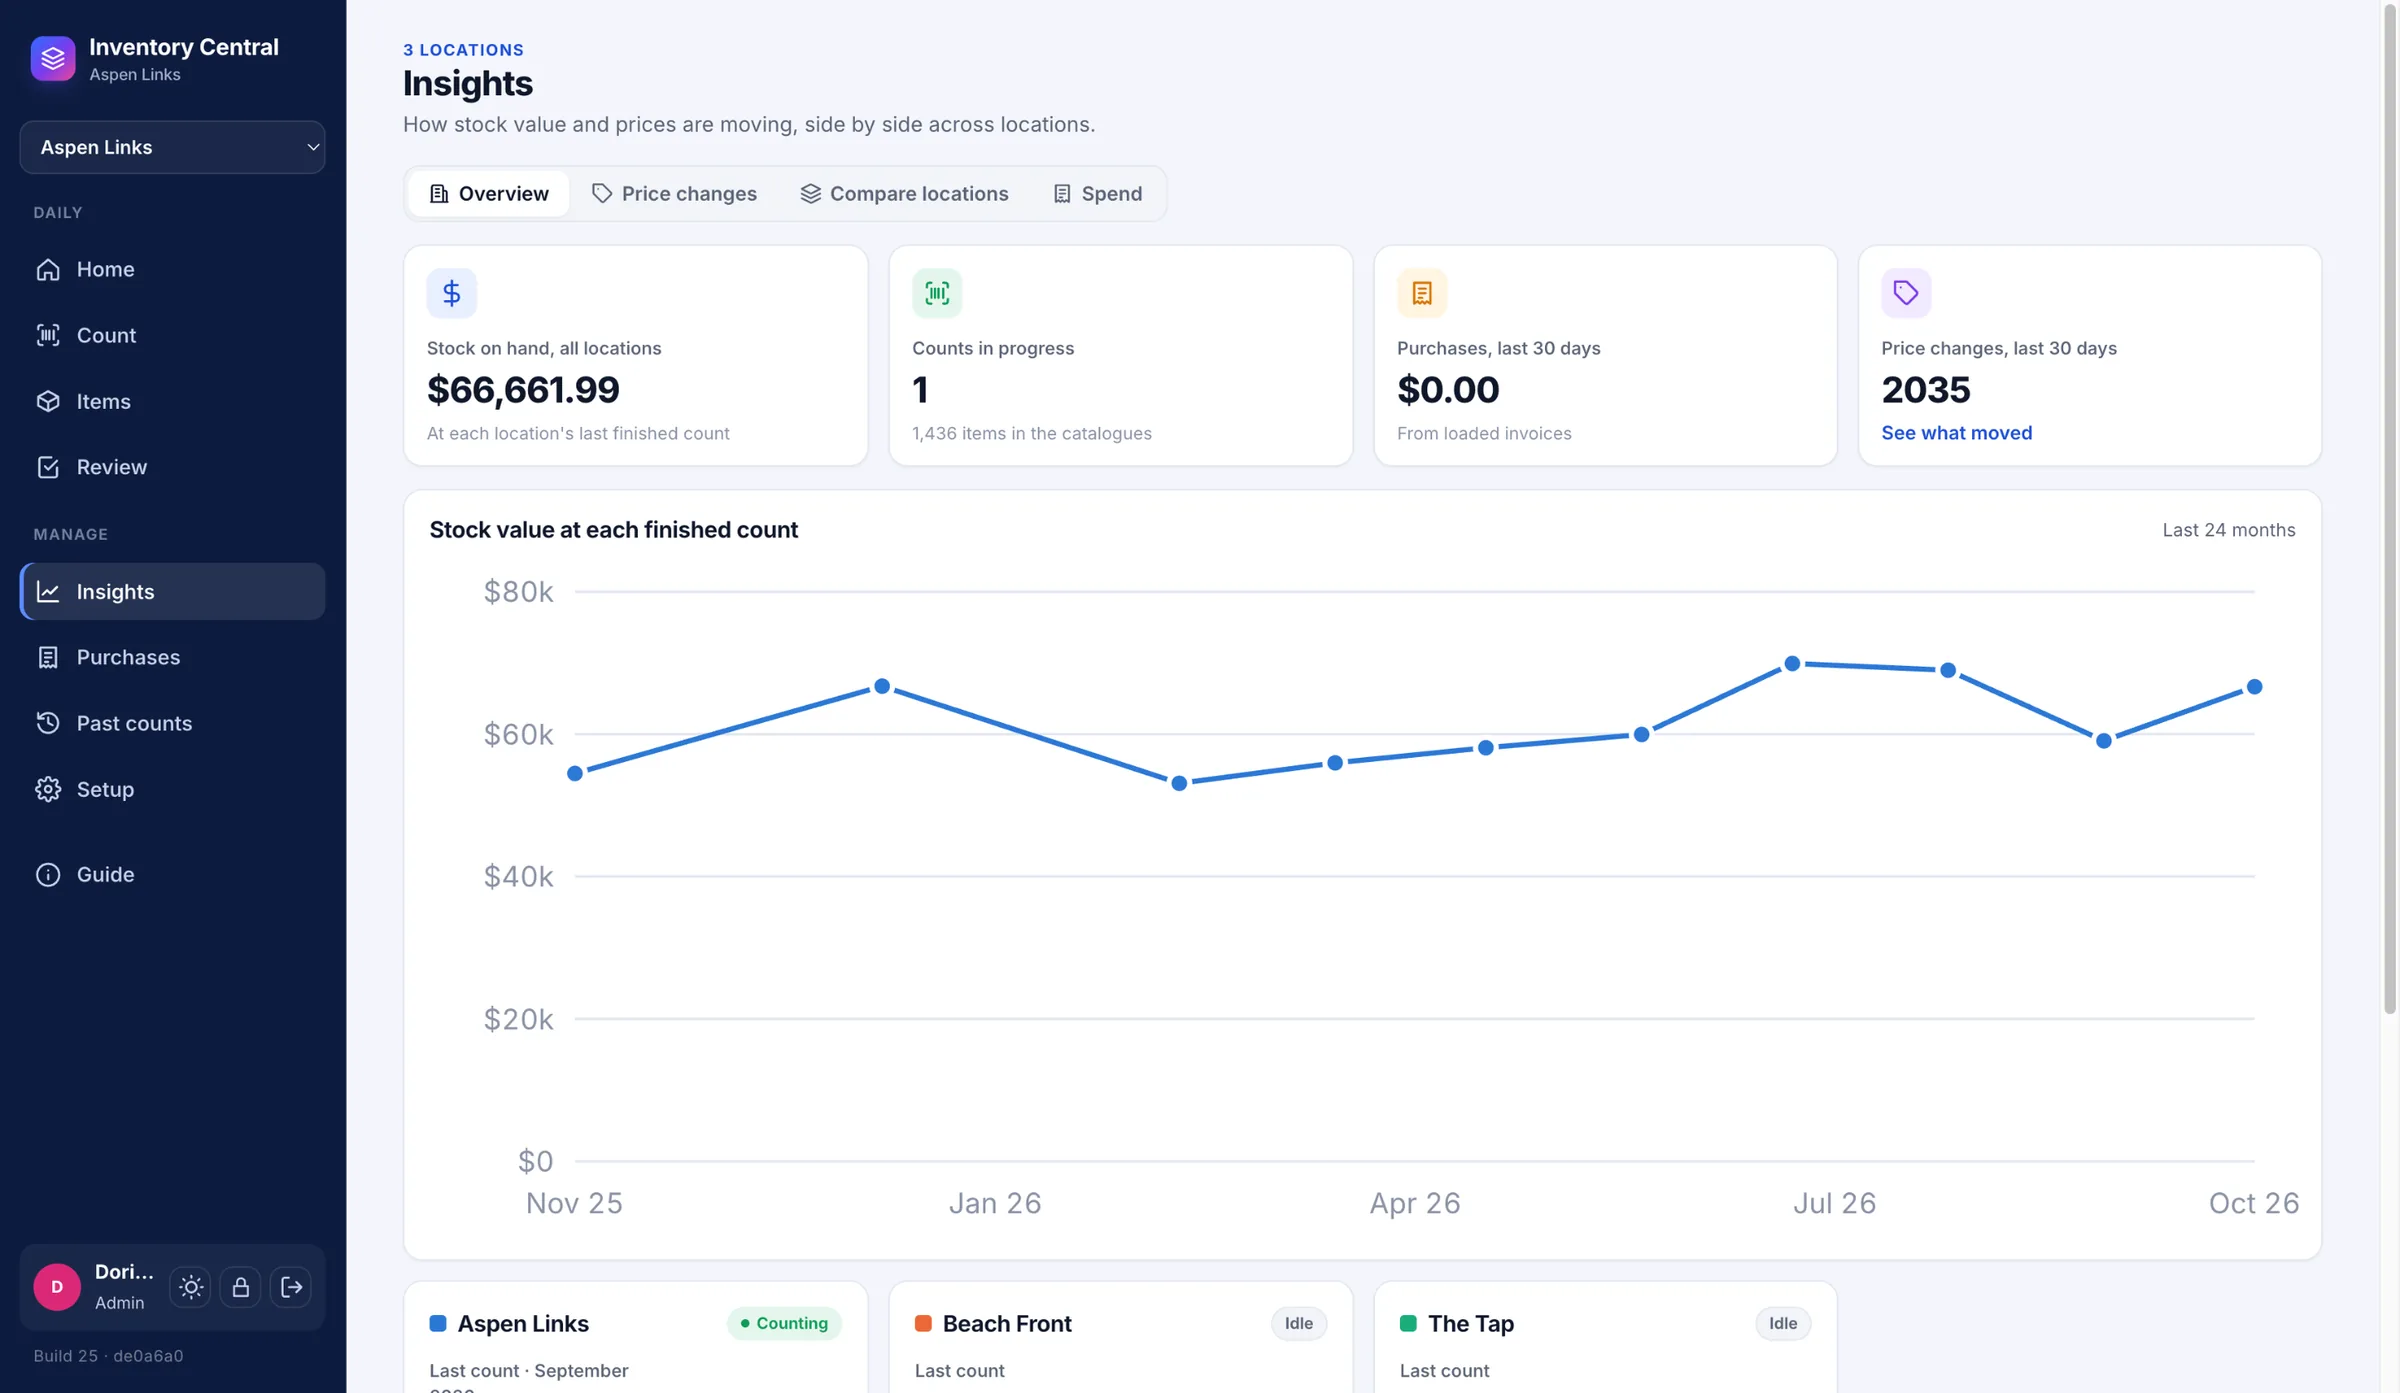Click the $66,661.99 stock value
Screen dimensions: 2400x1393
pyautogui.click(x=523, y=389)
